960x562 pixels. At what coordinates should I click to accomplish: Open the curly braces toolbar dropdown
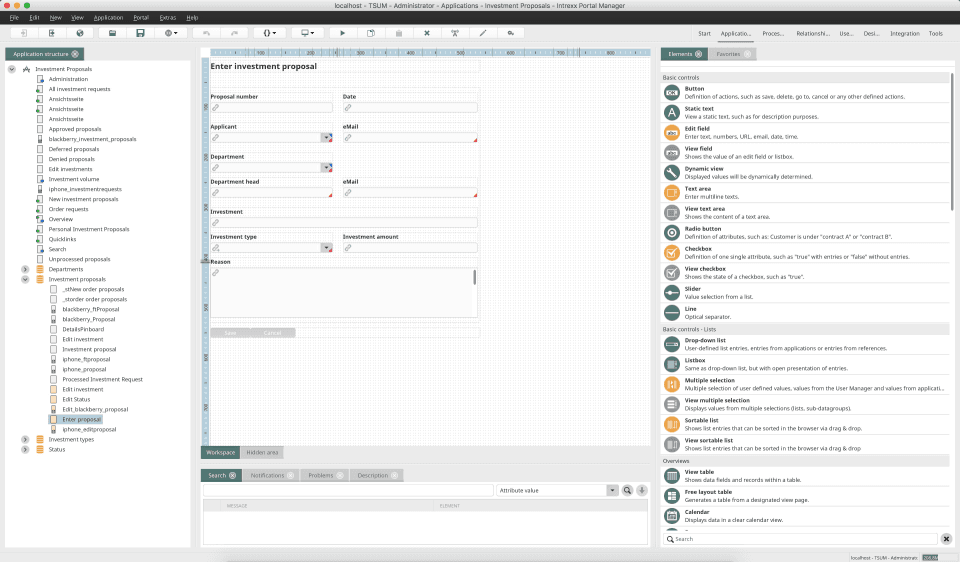[x=269, y=33]
